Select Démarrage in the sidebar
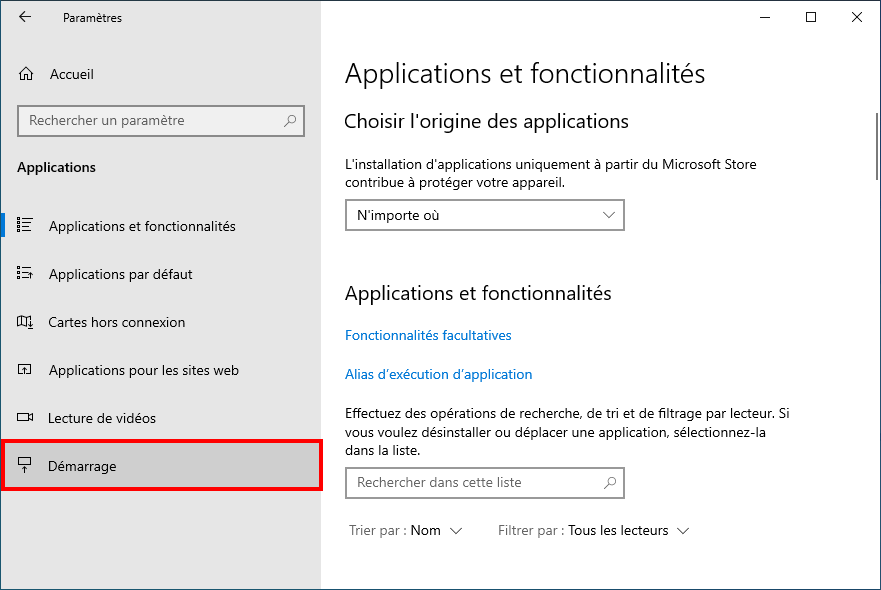The image size is (881, 590). [162, 466]
